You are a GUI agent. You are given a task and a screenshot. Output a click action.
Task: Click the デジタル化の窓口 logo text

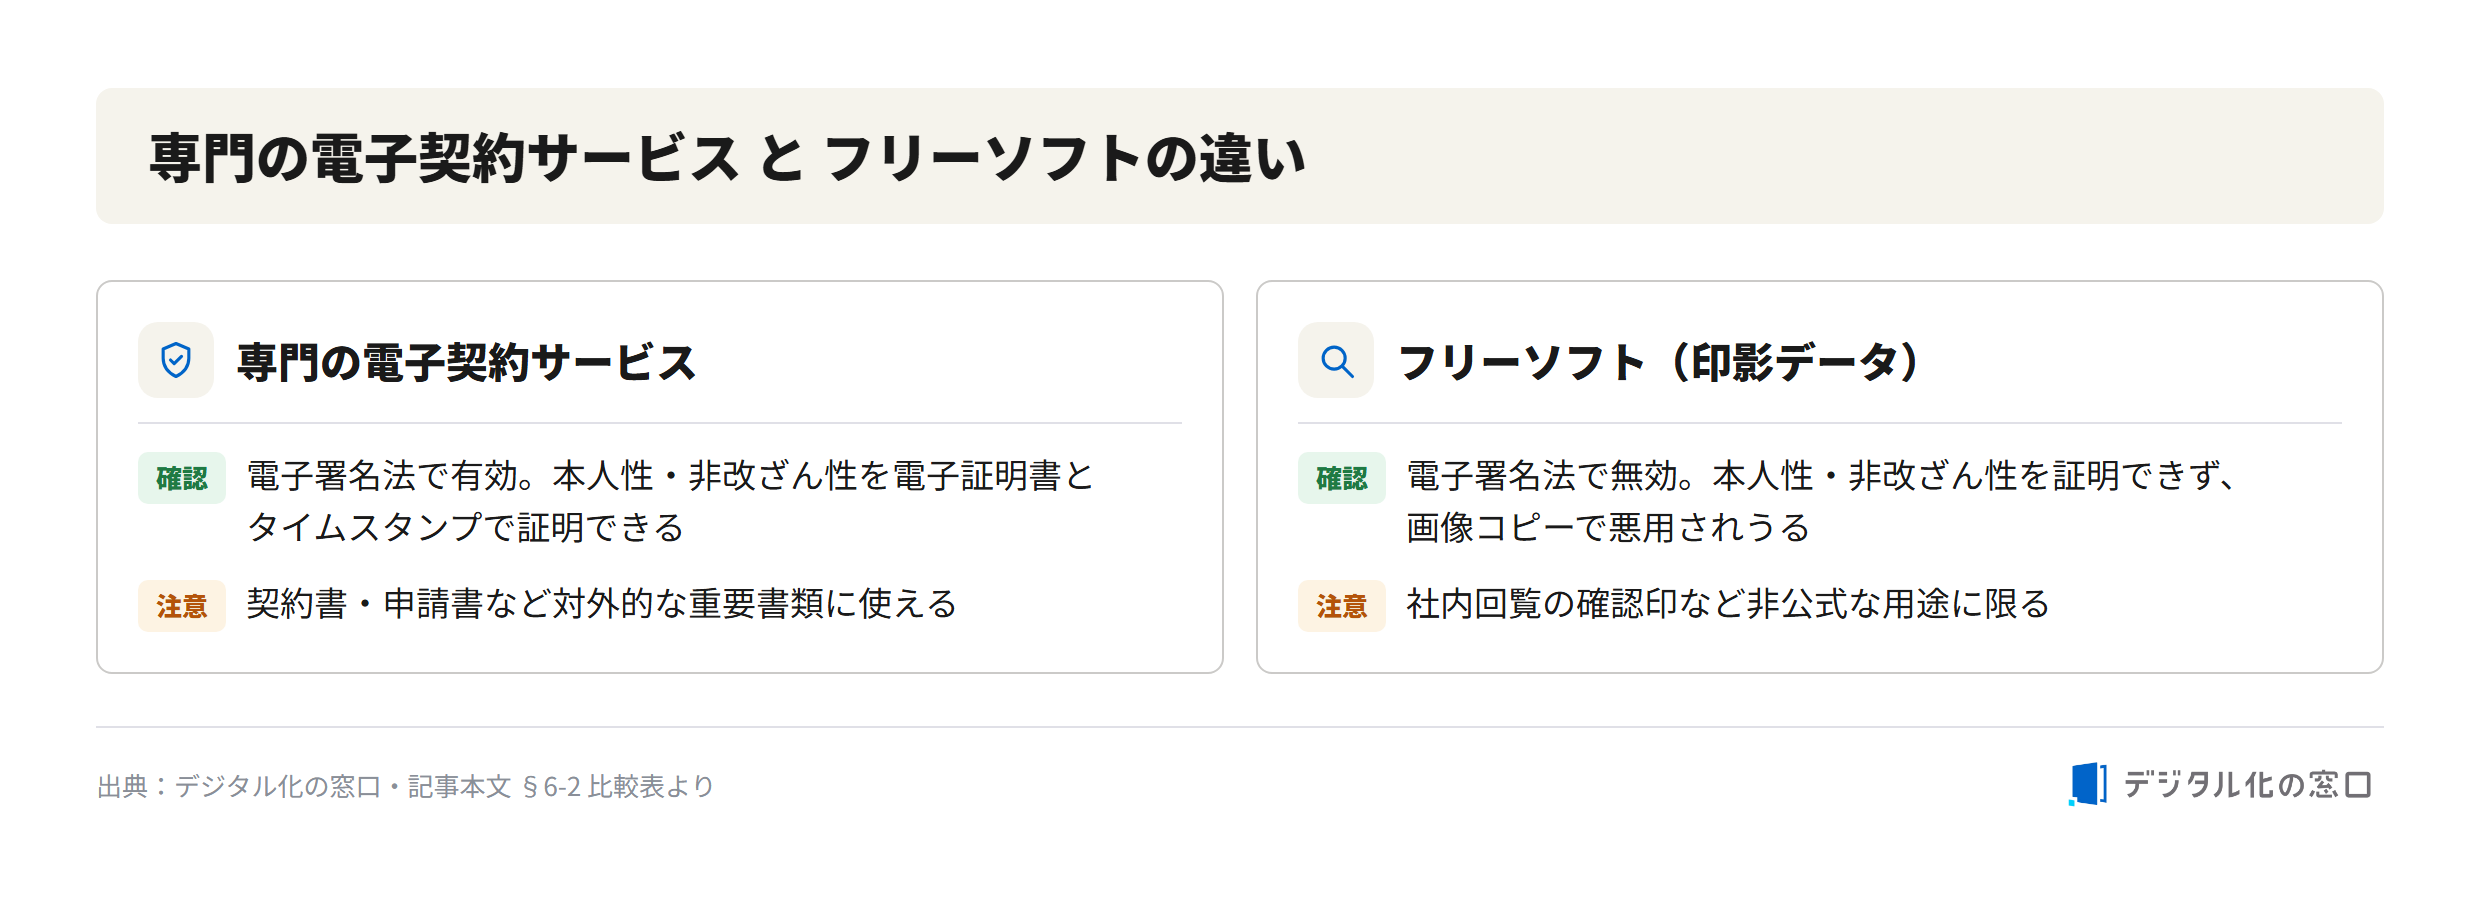(x=2248, y=785)
